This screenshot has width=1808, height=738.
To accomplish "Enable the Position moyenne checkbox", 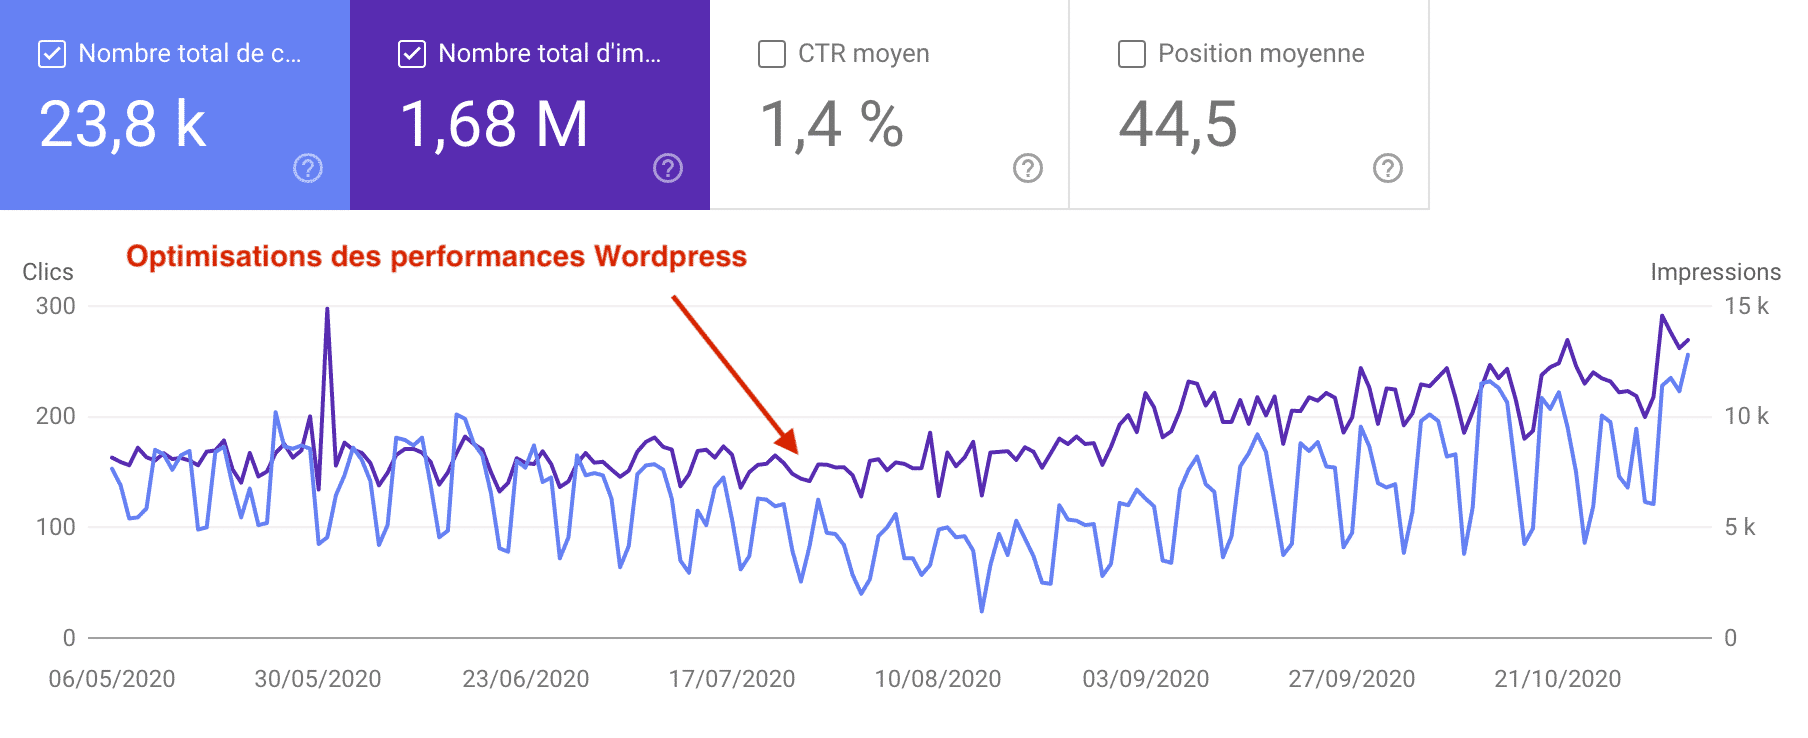I will click(1131, 54).
